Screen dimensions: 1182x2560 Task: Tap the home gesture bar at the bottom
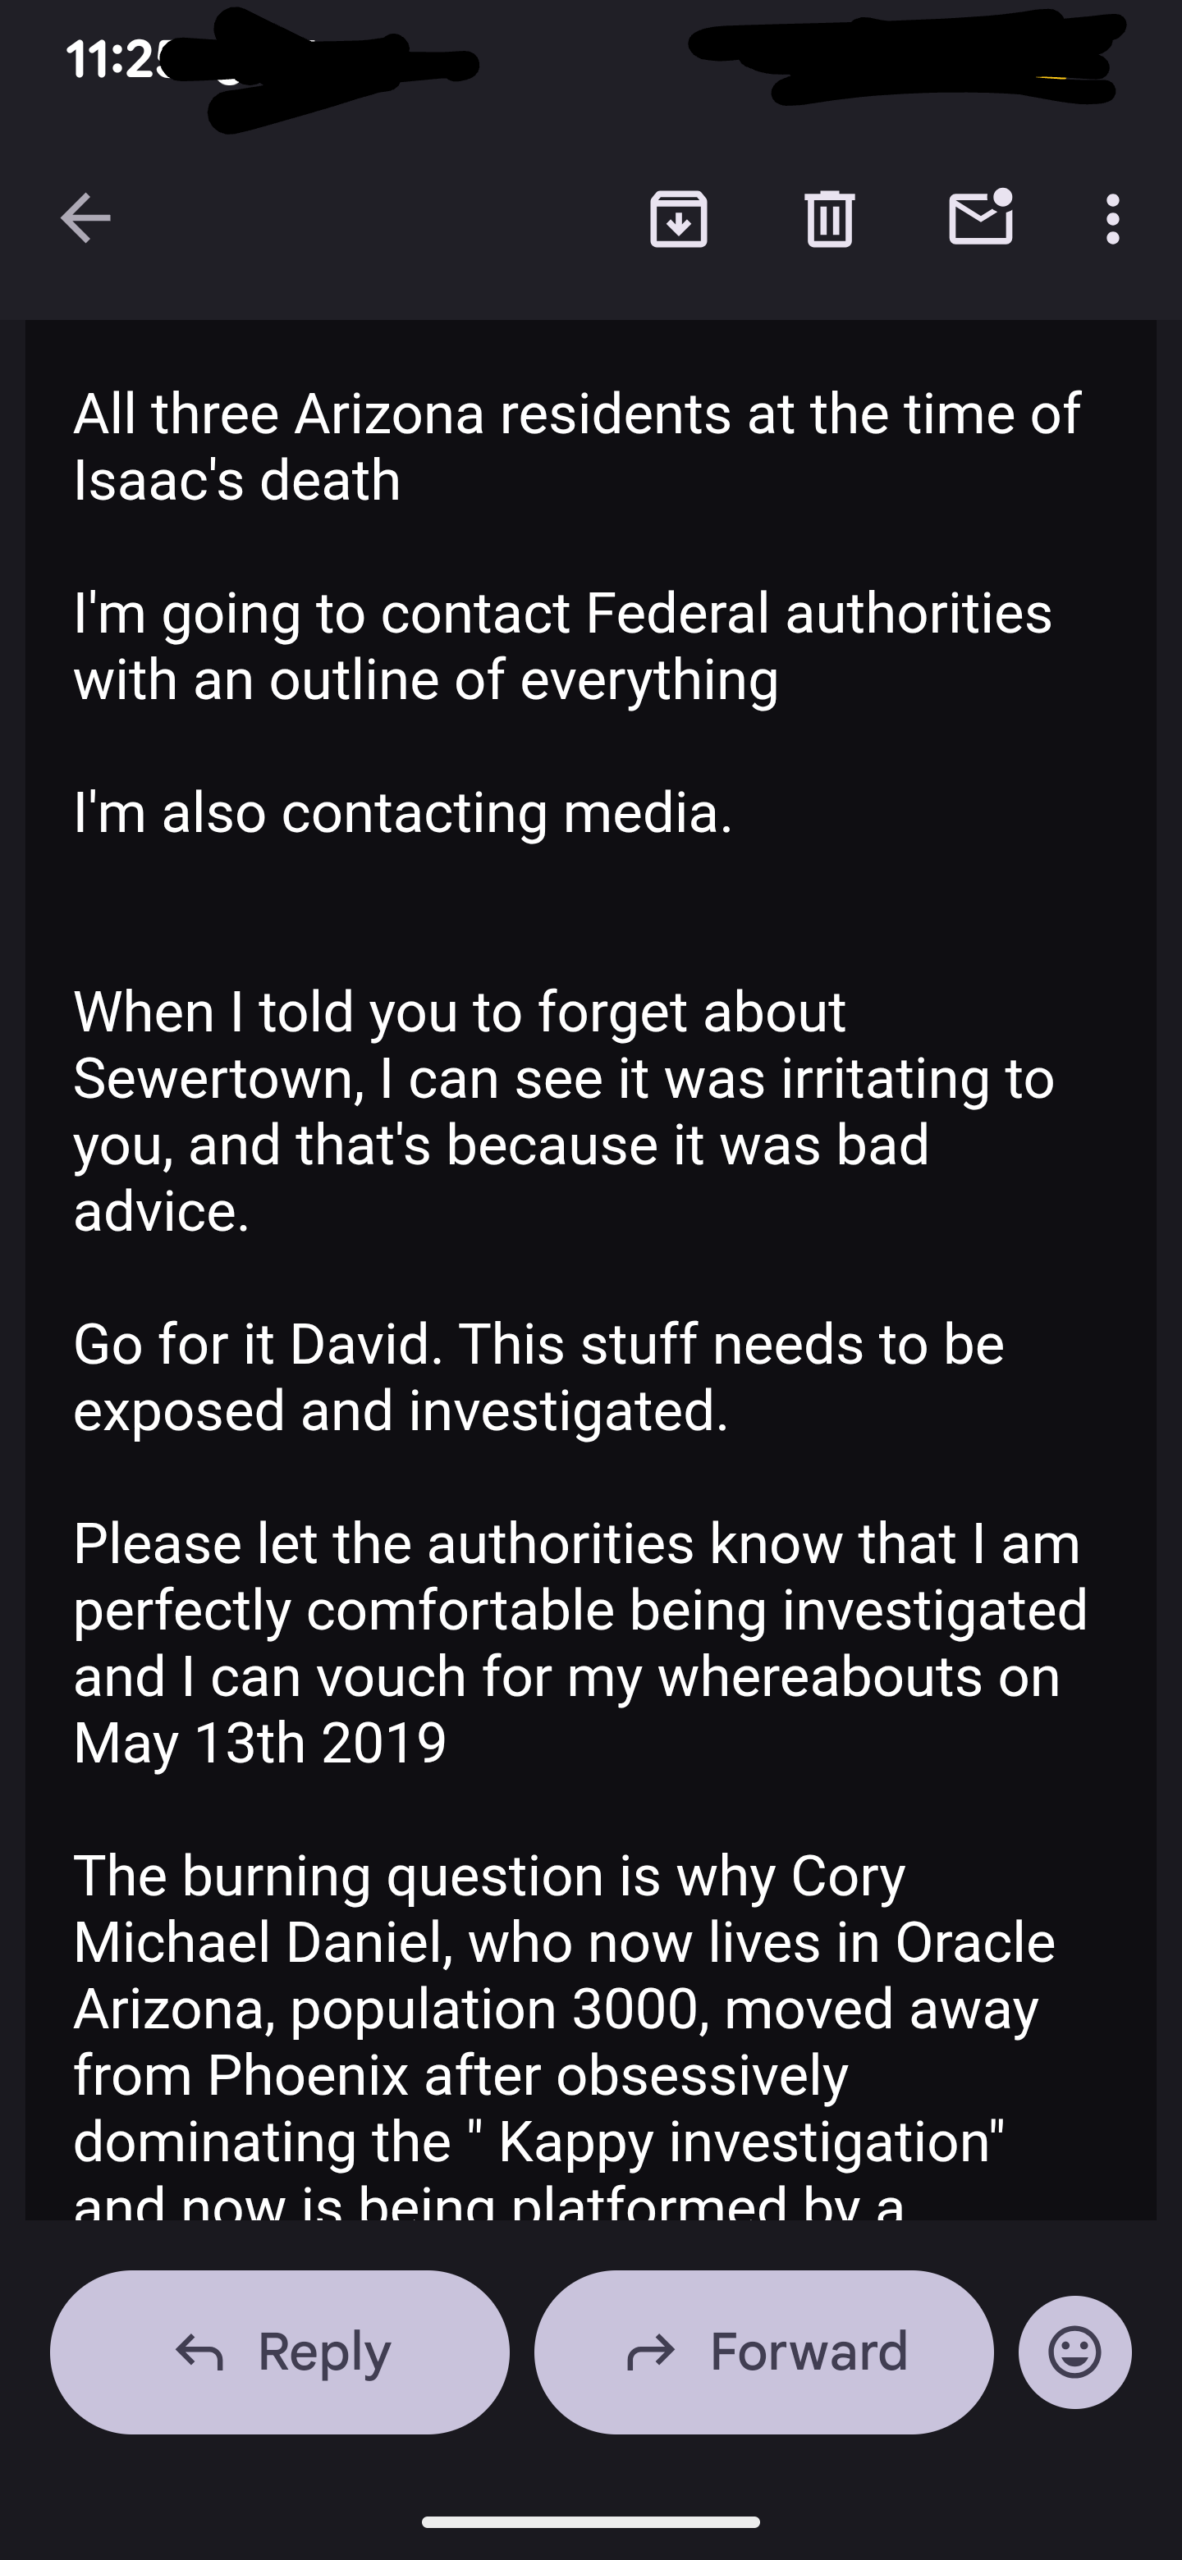click(x=591, y=2522)
